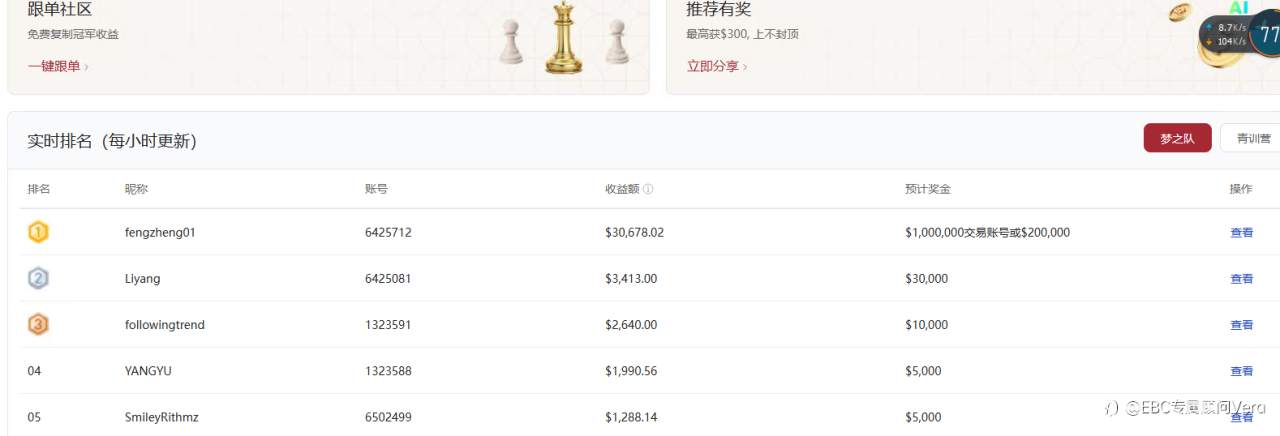Click the gold first-place medal icon
The height and width of the screenshot is (436, 1280).
coord(38,232)
